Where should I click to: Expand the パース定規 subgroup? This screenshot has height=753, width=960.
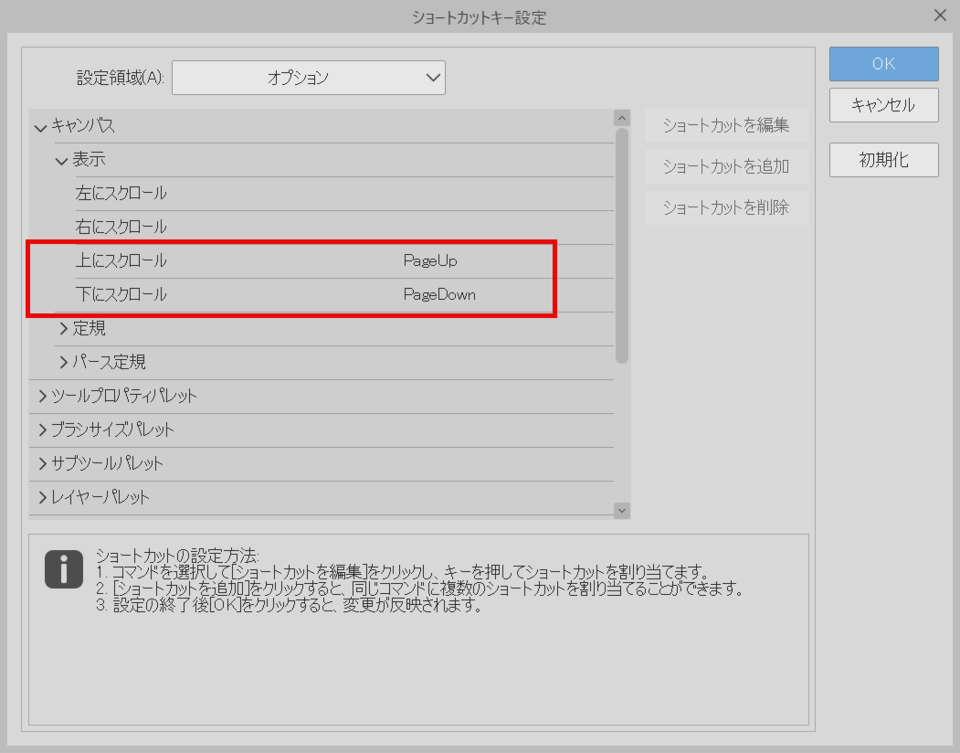click(x=63, y=362)
